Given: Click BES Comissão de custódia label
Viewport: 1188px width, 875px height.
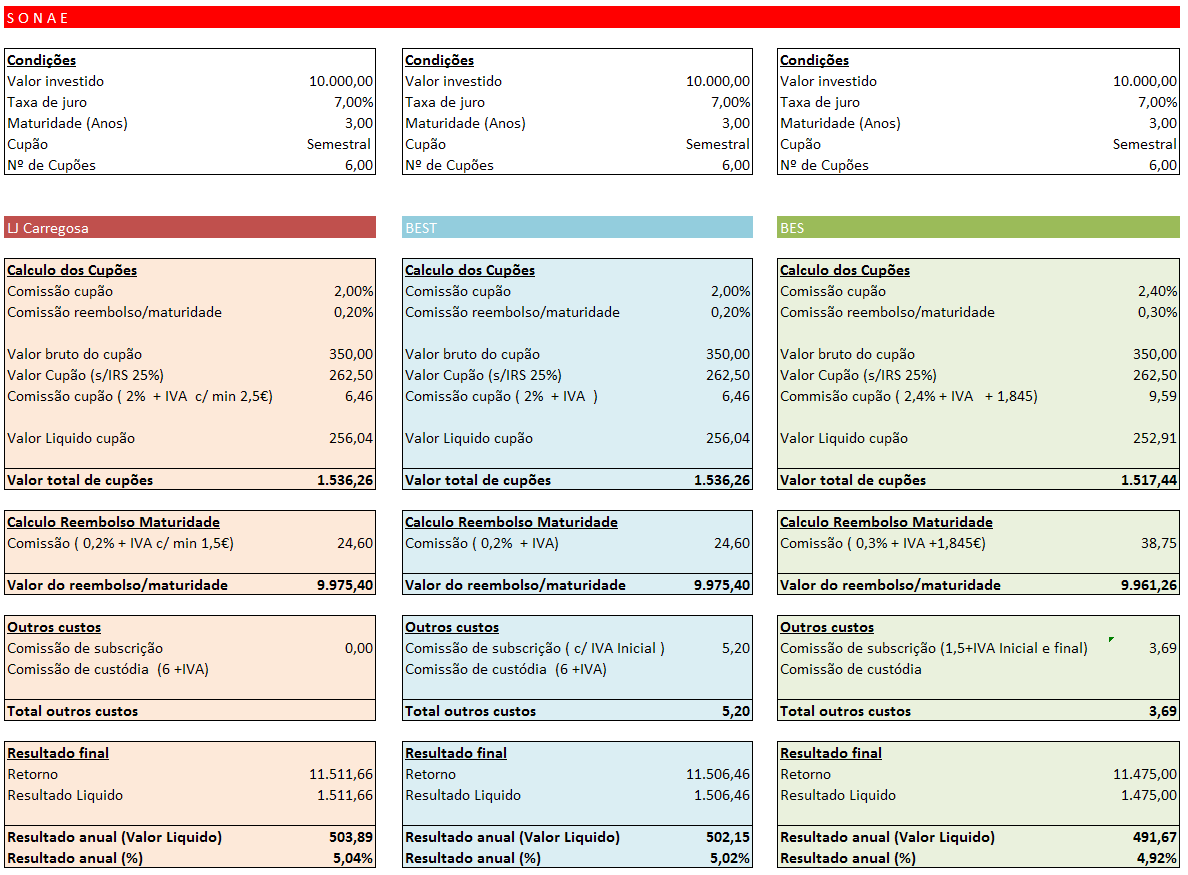Looking at the screenshot, I should click(x=851, y=669).
